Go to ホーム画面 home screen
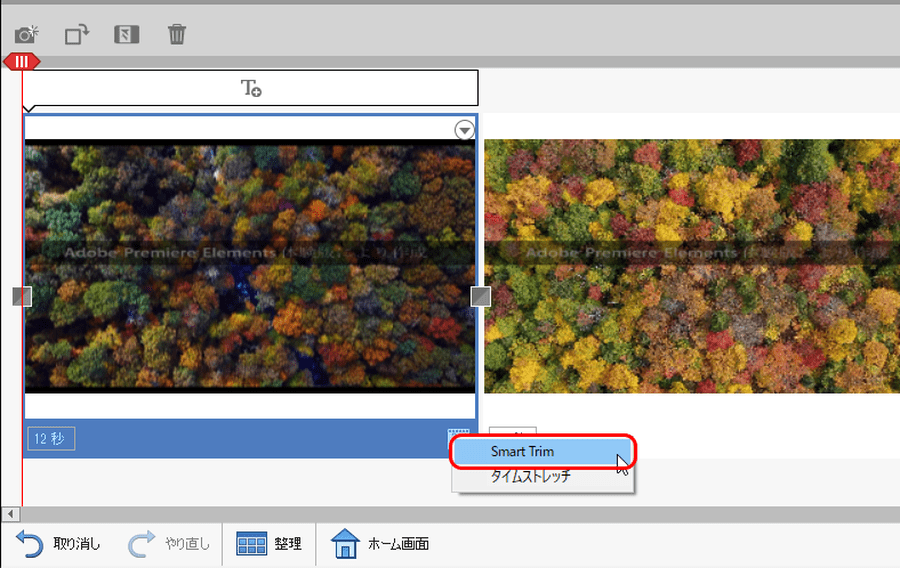Image resolution: width=900 pixels, height=568 pixels. [x=380, y=543]
